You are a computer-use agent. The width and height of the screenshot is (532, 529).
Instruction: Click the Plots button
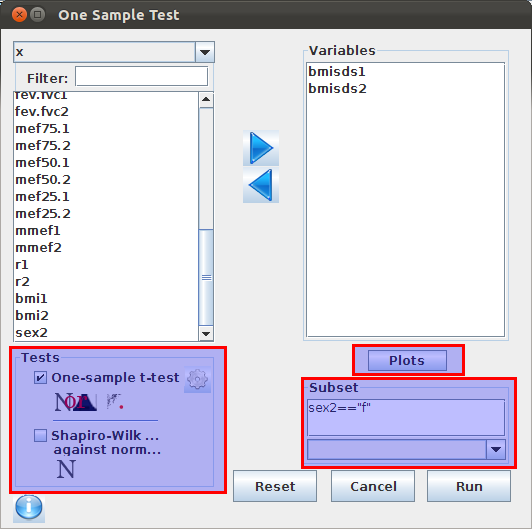407,360
